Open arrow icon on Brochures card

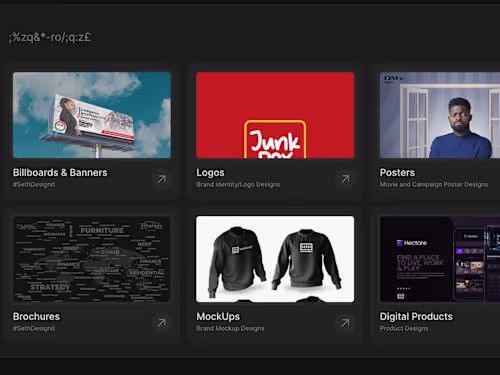click(162, 323)
